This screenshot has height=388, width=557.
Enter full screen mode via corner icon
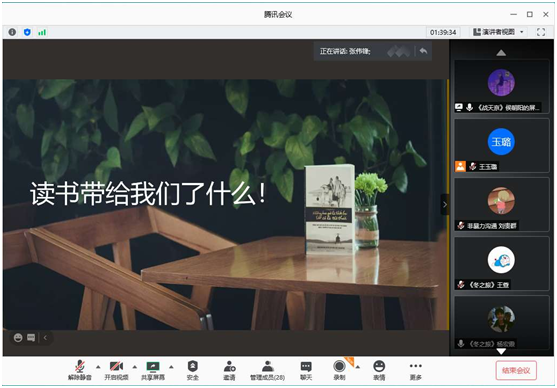tap(541, 32)
